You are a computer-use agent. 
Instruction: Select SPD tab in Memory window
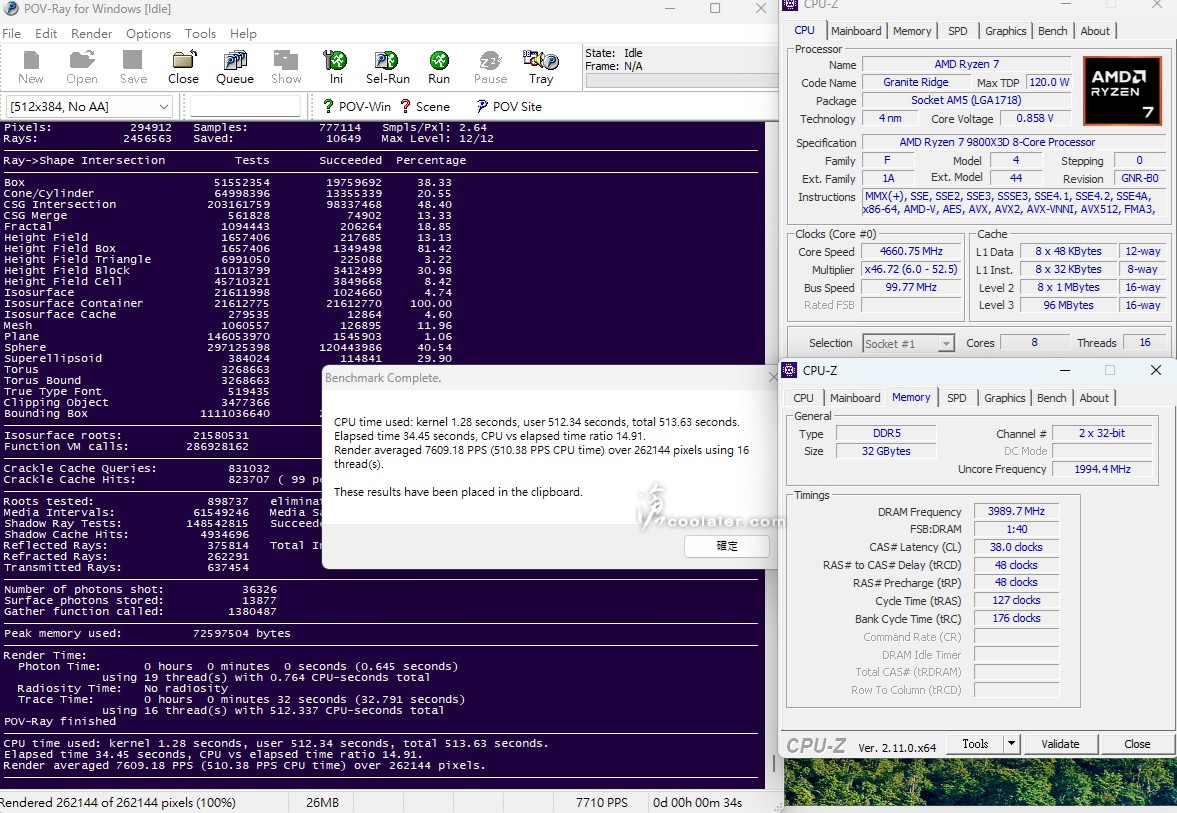point(956,398)
